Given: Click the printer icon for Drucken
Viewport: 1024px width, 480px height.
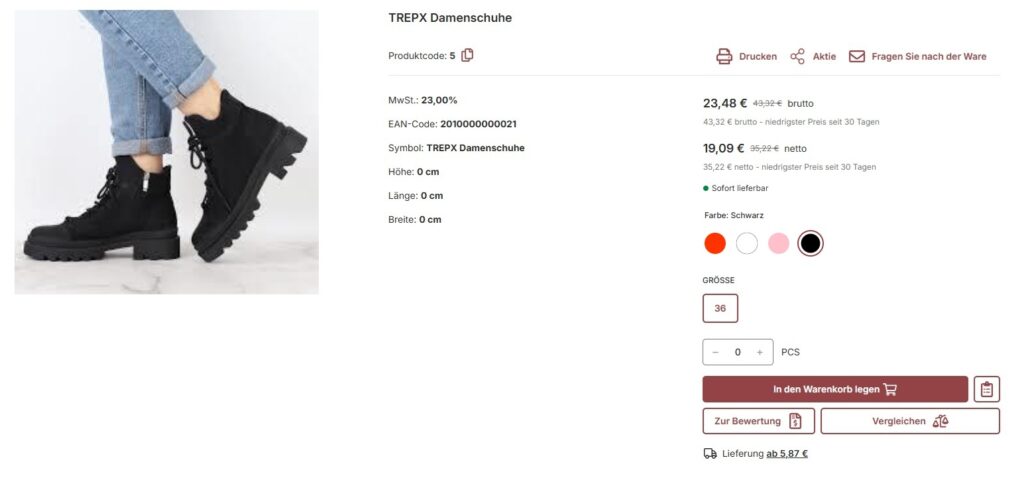Looking at the screenshot, I should [x=724, y=56].
